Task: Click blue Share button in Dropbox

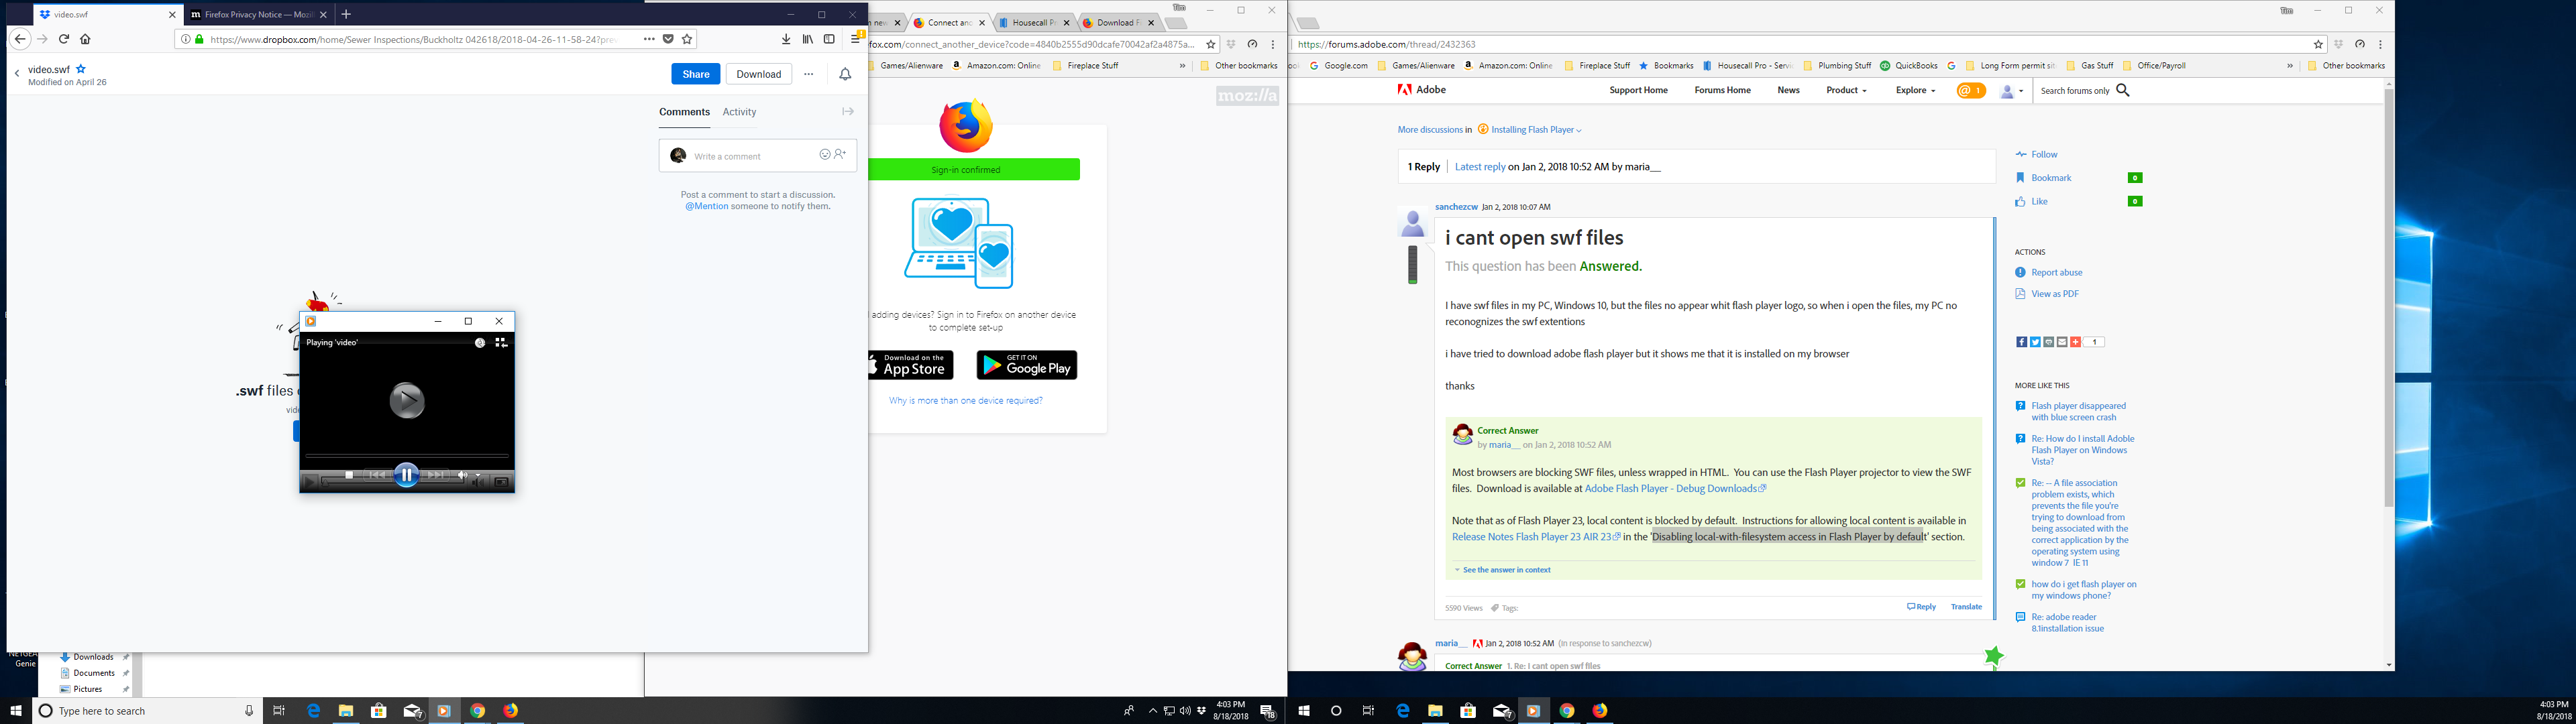Action: pos(695,74)
